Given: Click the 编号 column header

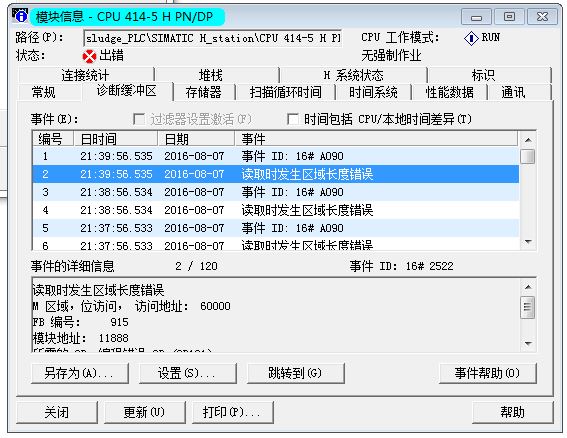Looking at the screenshot, I should click(54, 139).
